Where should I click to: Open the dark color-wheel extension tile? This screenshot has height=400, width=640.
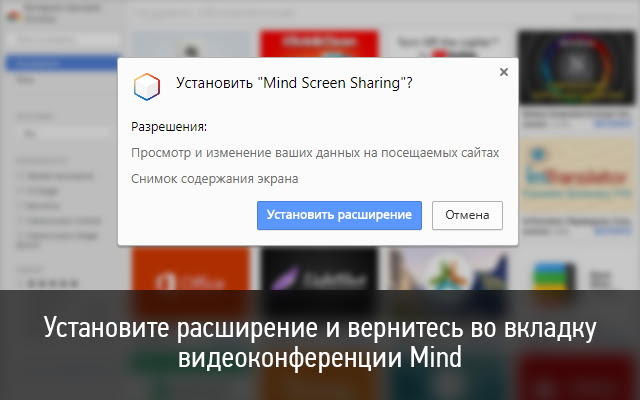576,68
